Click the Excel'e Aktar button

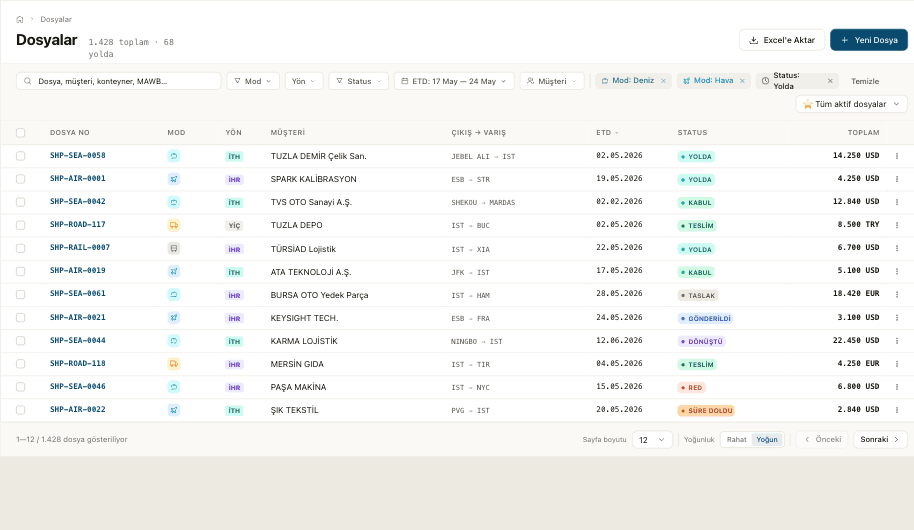click(782, 40)
